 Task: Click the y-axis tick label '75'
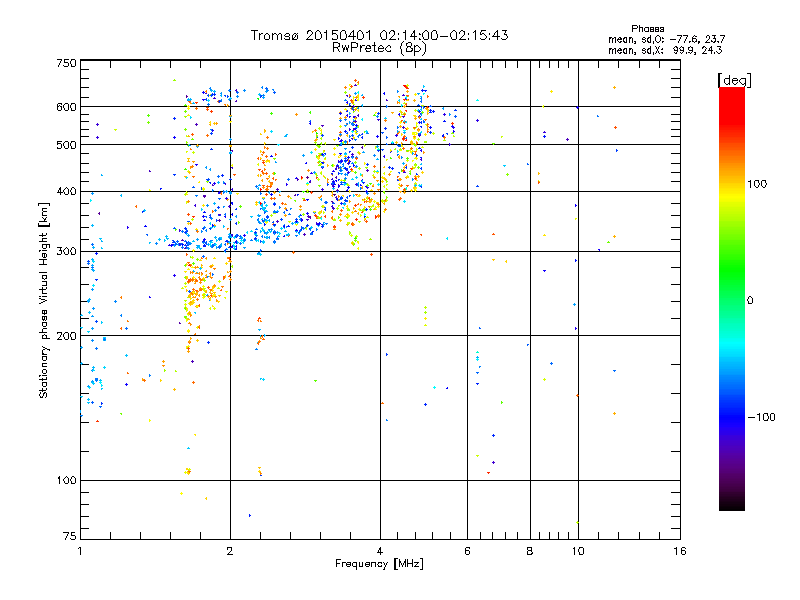pyautogui.click(x=70, y=536)
